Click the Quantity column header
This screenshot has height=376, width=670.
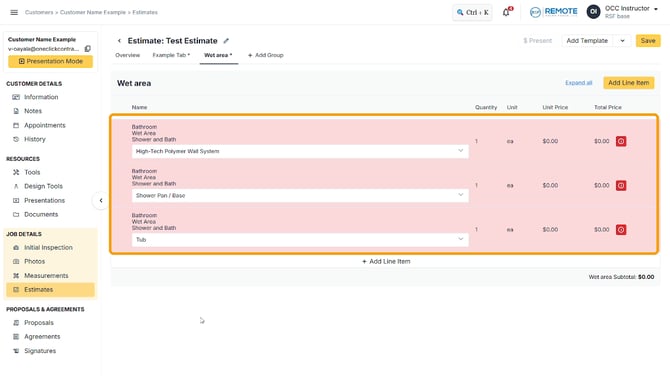click(x=486, y=108)
